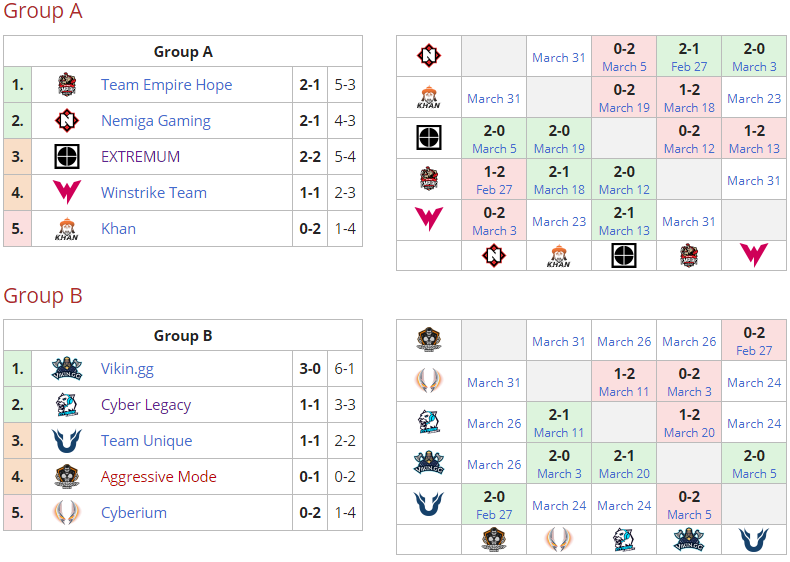Image resolution: width=790 pixels, height=562 pixels.
Task: Click Winstrike Team logo in standings table
Action: tap(67, 193)
